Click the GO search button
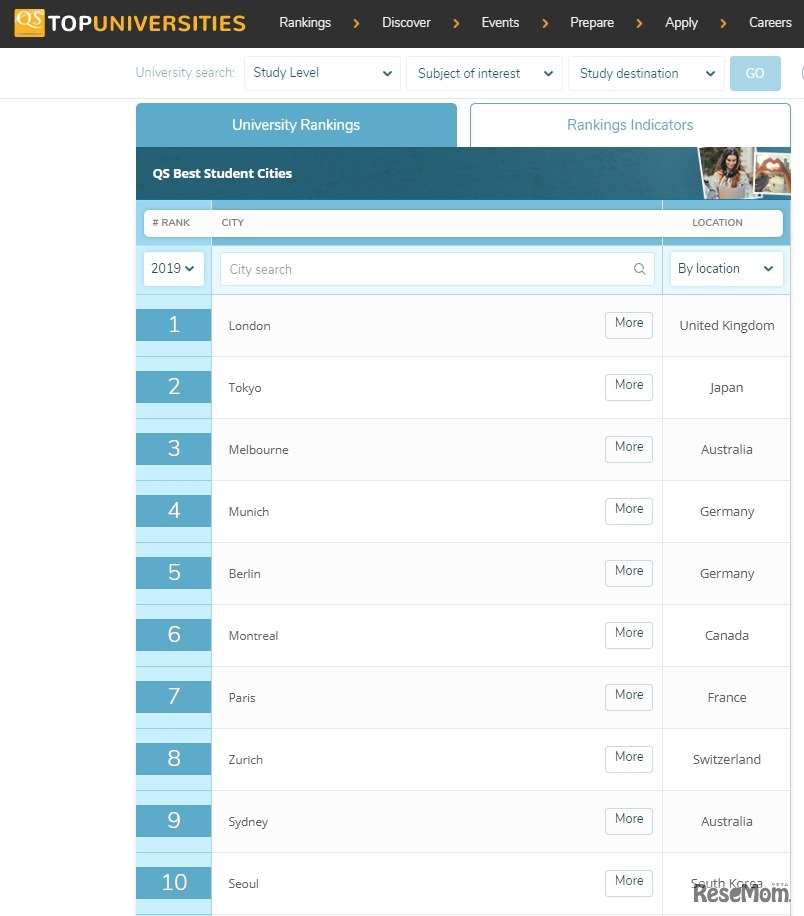 755,73
